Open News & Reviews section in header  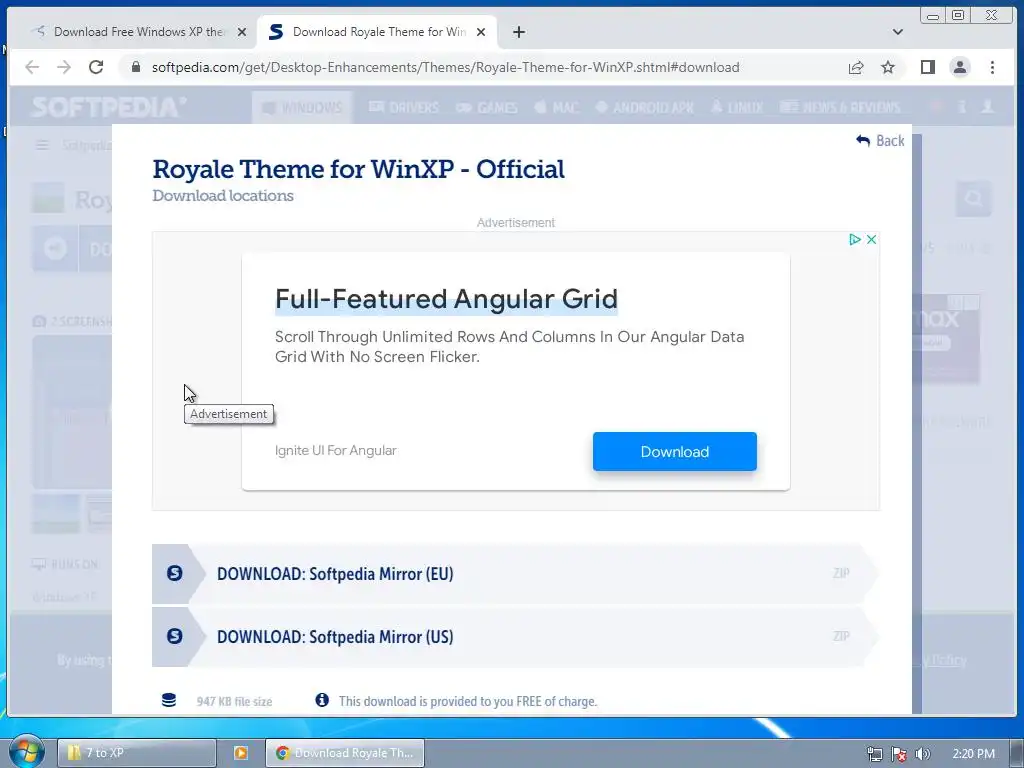click(x=840, y=107)
